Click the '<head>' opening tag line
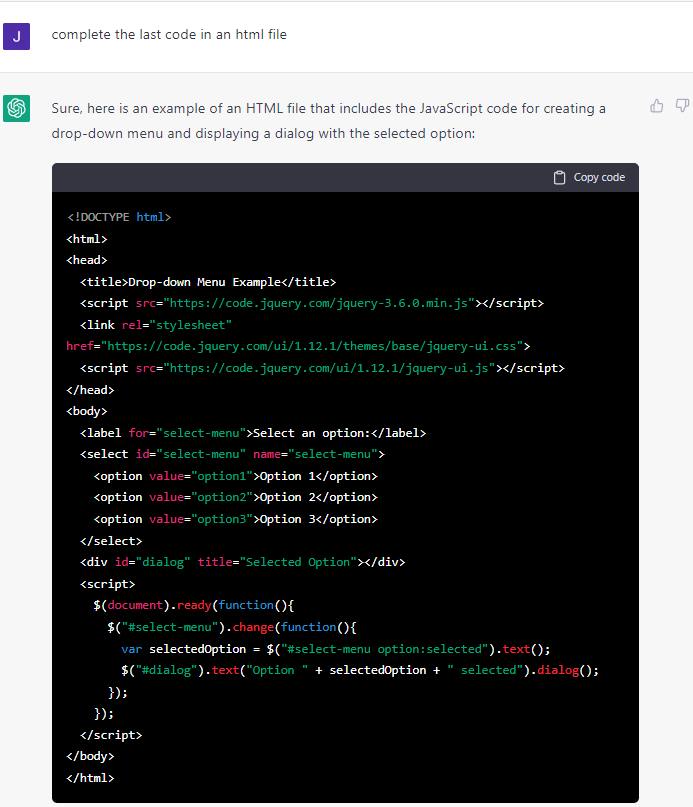The image size is (693, 807). tap(87, 260)
